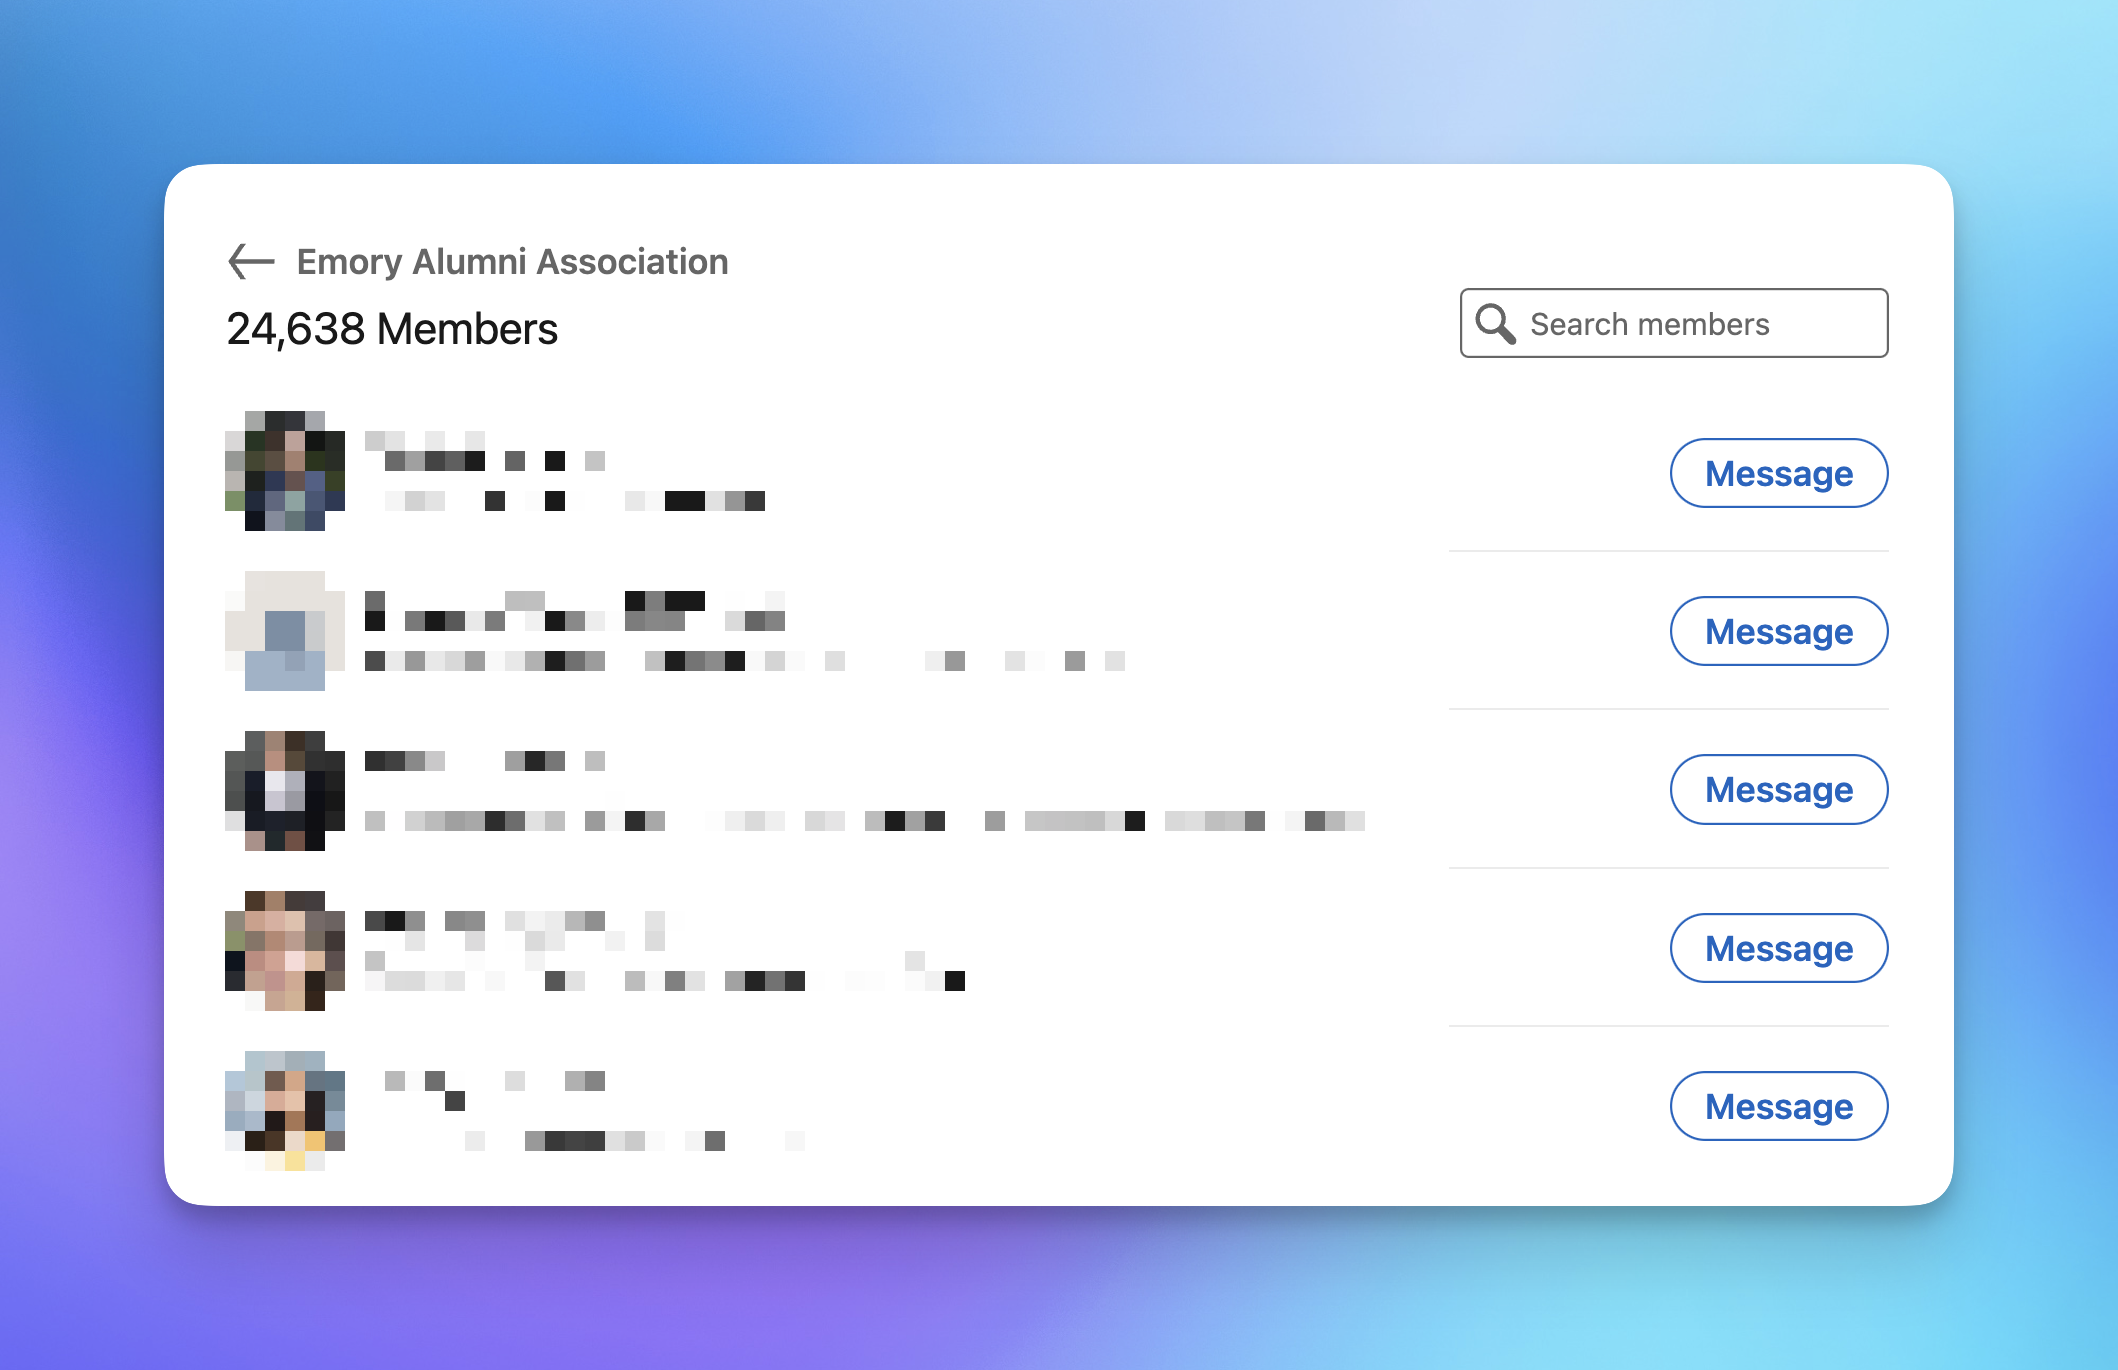Open the first member's blurred name text
2118x1370 pixels.
tap(485, 450)
